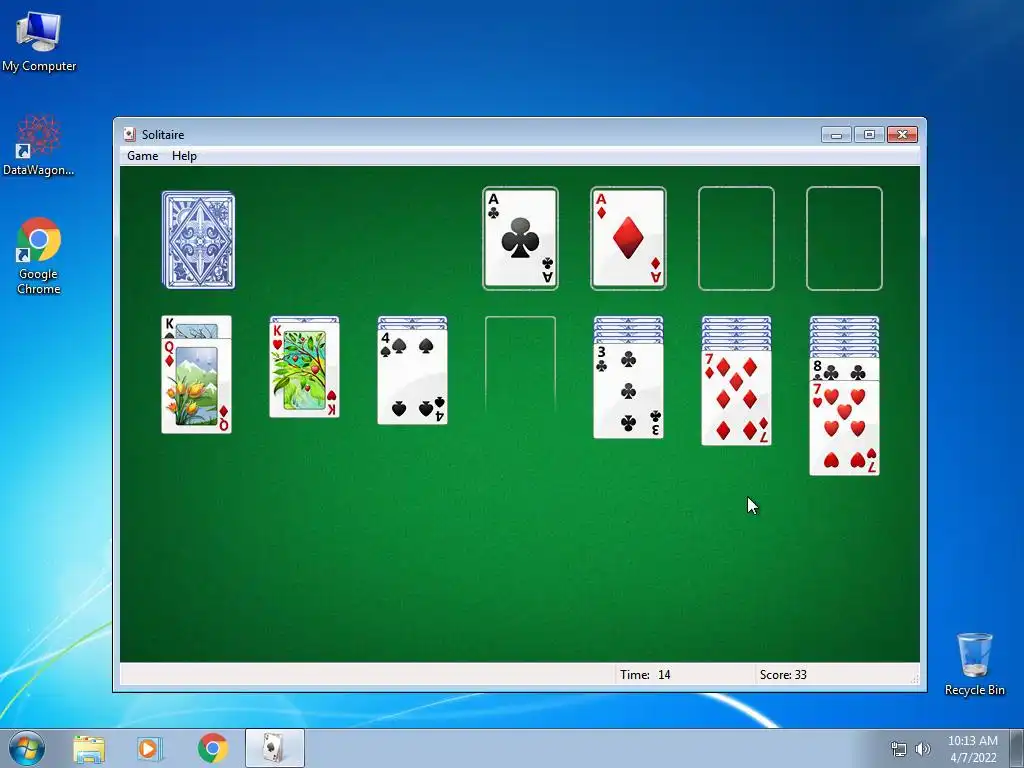Open the DataWagon desktop shortcut
1024x768 pixels.
pyautogui.click(x=39, y=145)
